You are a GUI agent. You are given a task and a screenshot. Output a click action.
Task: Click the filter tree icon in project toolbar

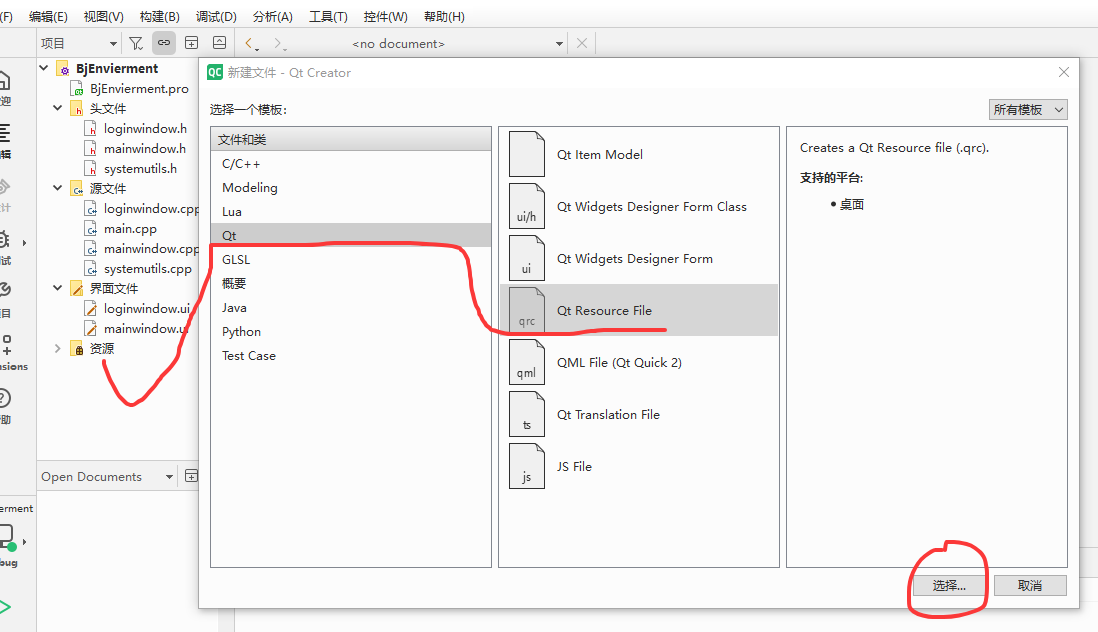pos(136,43)
